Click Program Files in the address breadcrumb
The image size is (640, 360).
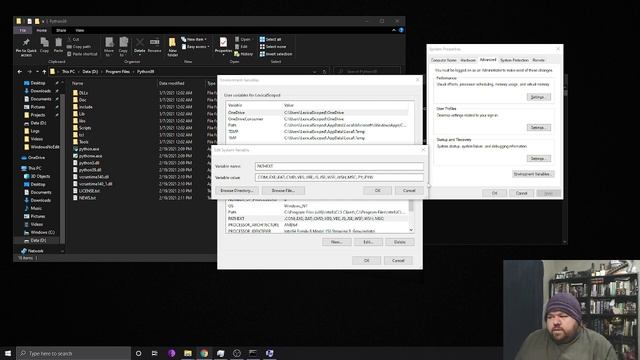[x=118, y=71]
